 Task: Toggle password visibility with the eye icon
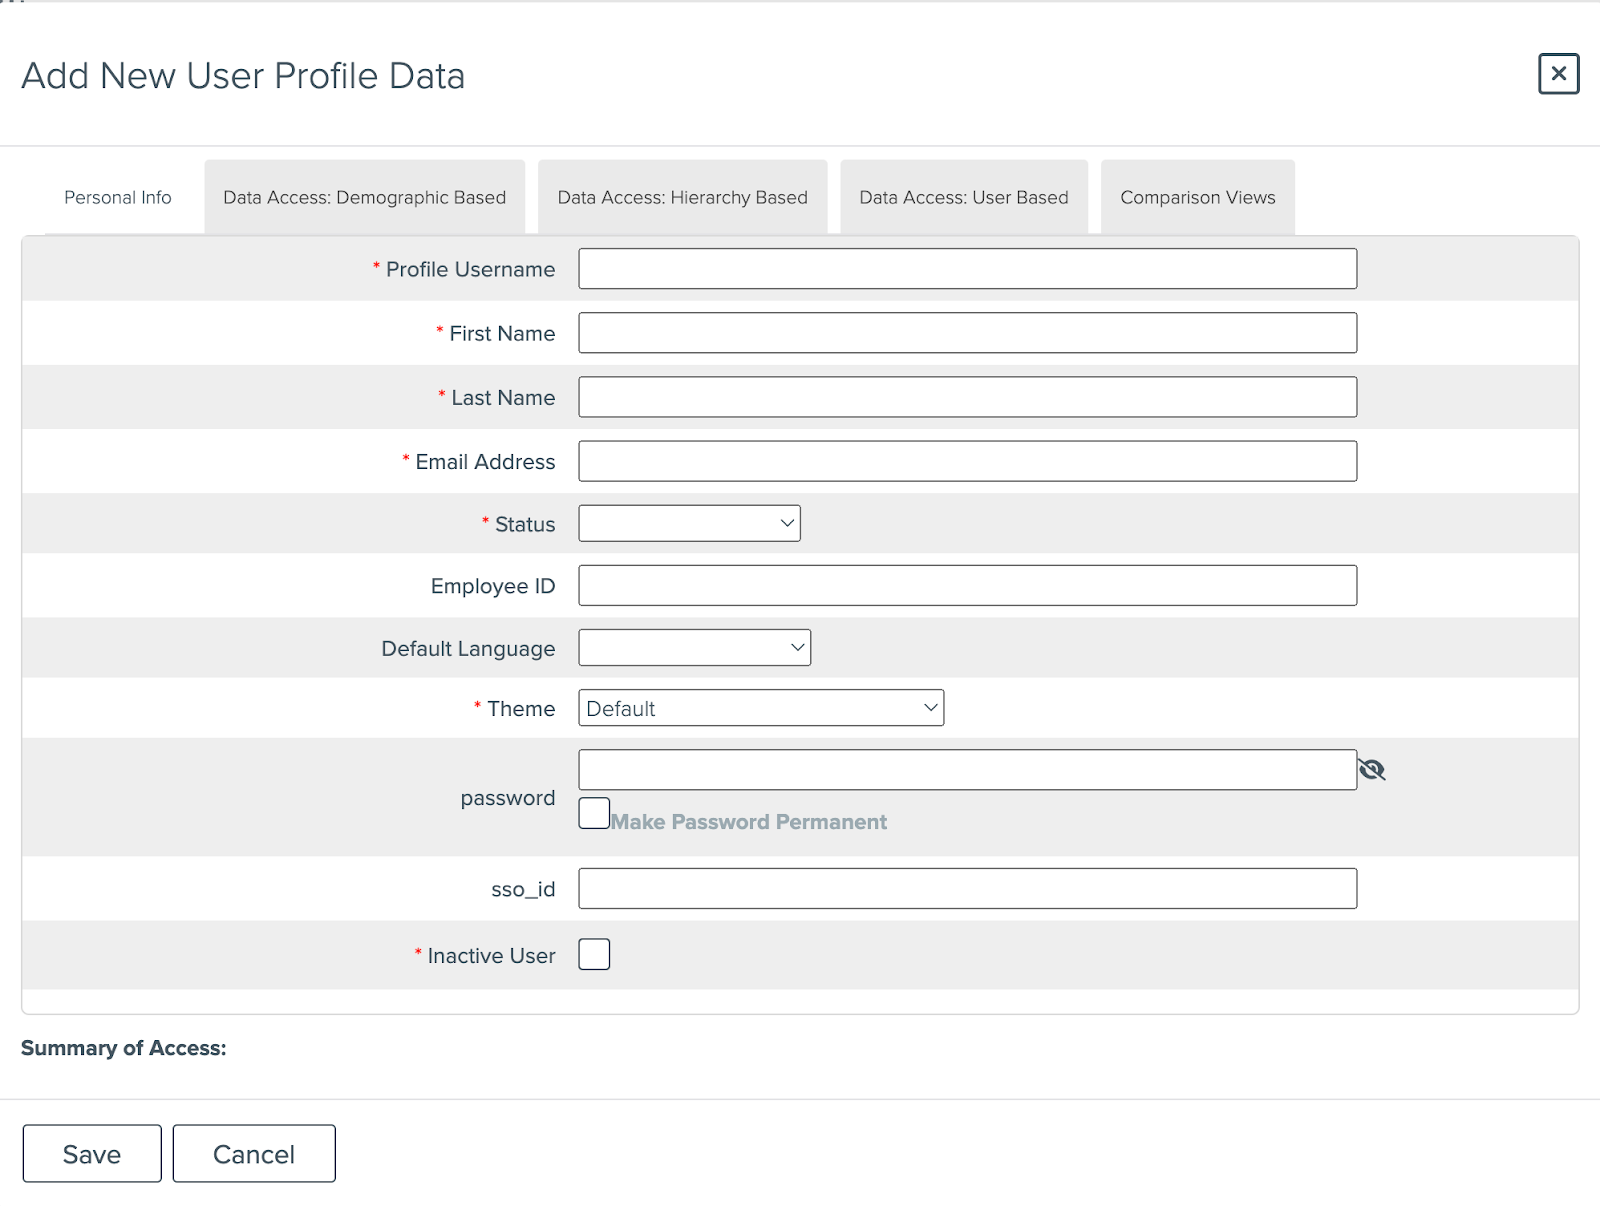(1372, 769)
